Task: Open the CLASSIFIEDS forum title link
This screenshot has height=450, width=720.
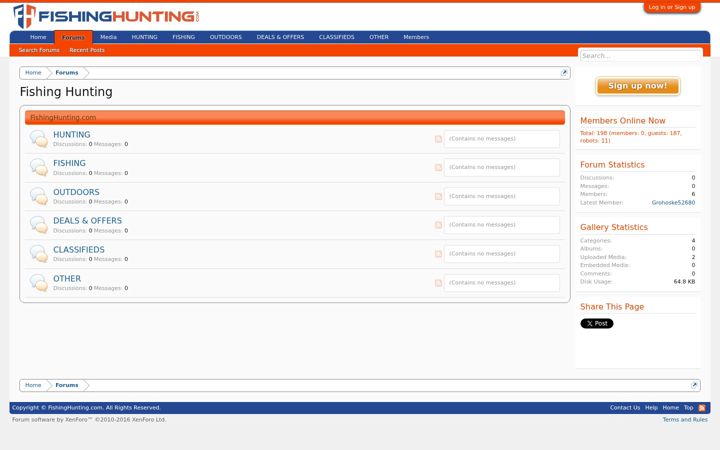Action: click(79, 250)
